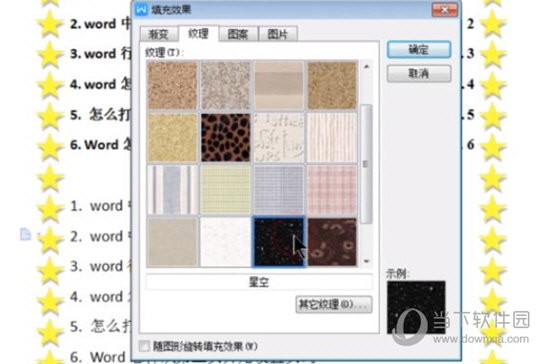Click the scroll up arrow of texture list
The height and width of the screenshot is (364, 550).
[366, 67]
